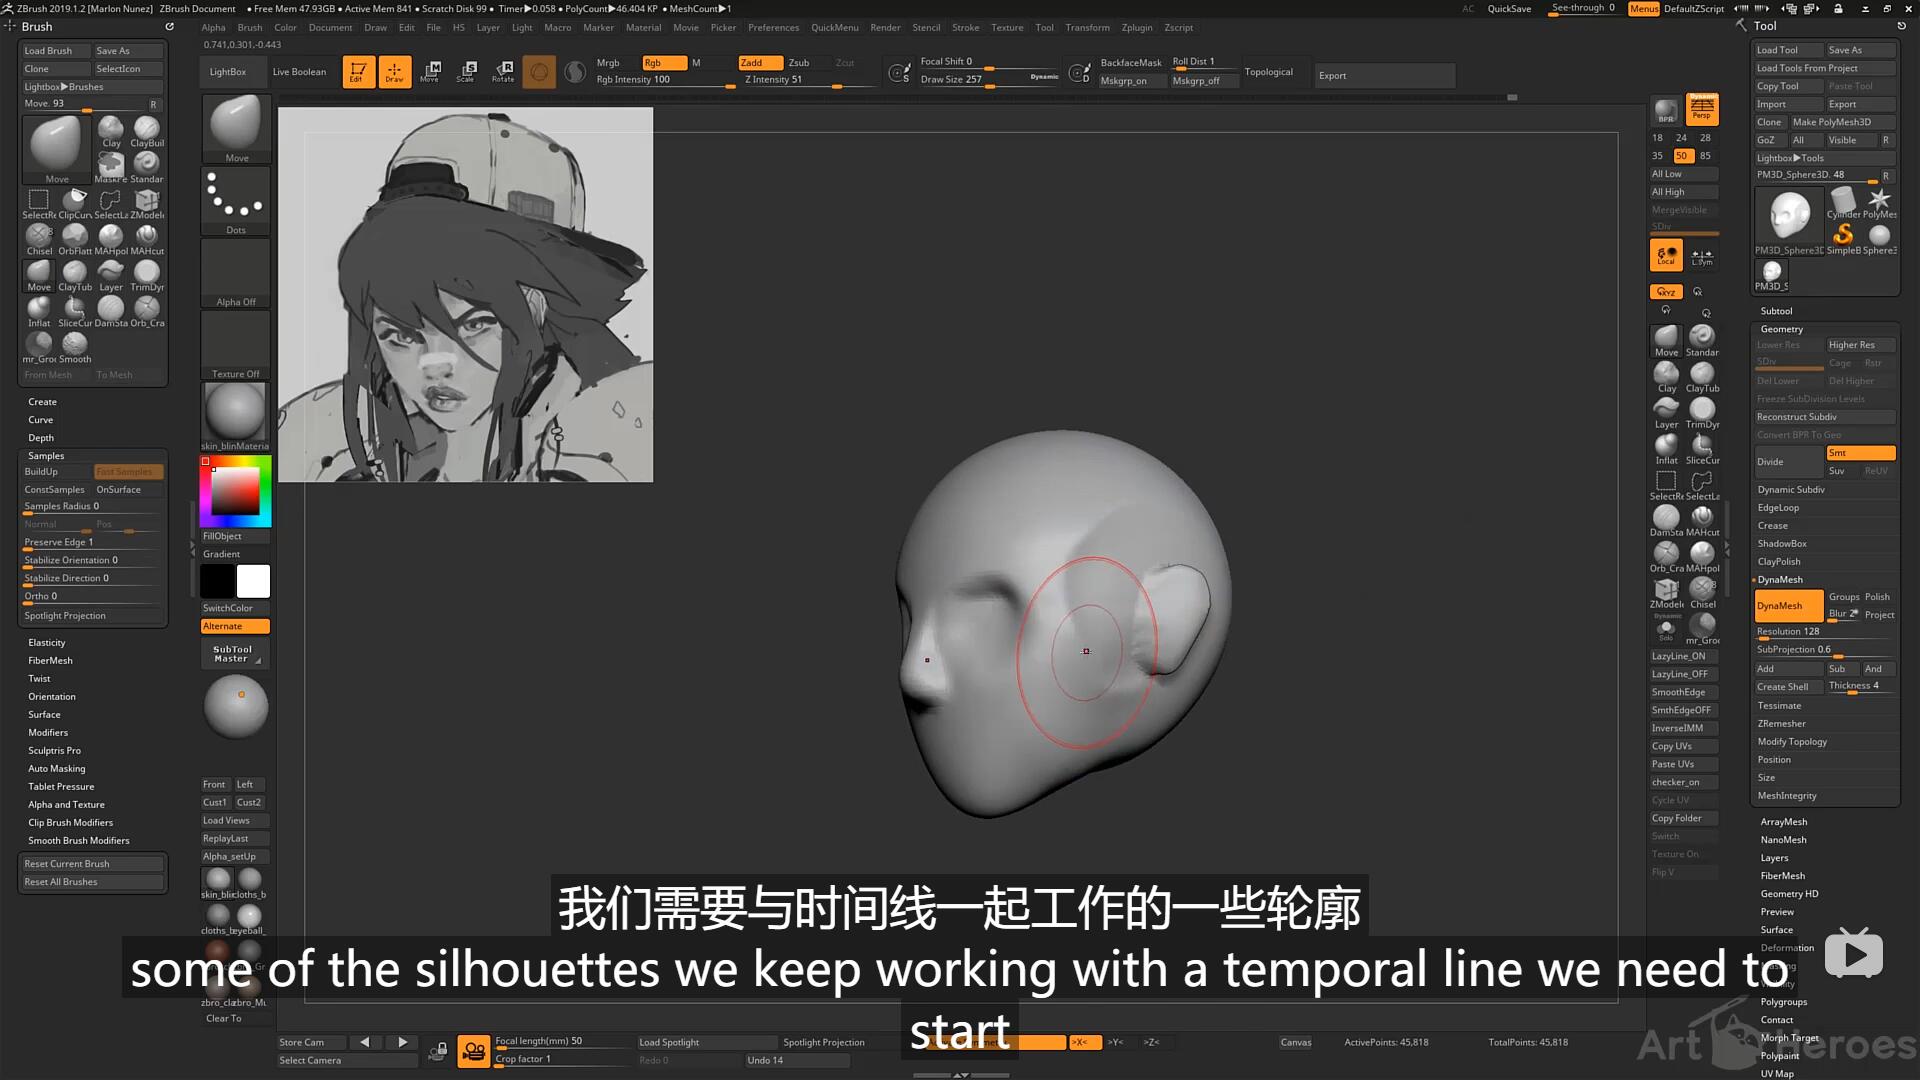Click Load Tool button in Tool palette
Screen dimensions: 1920x1080
point(1789,50)
